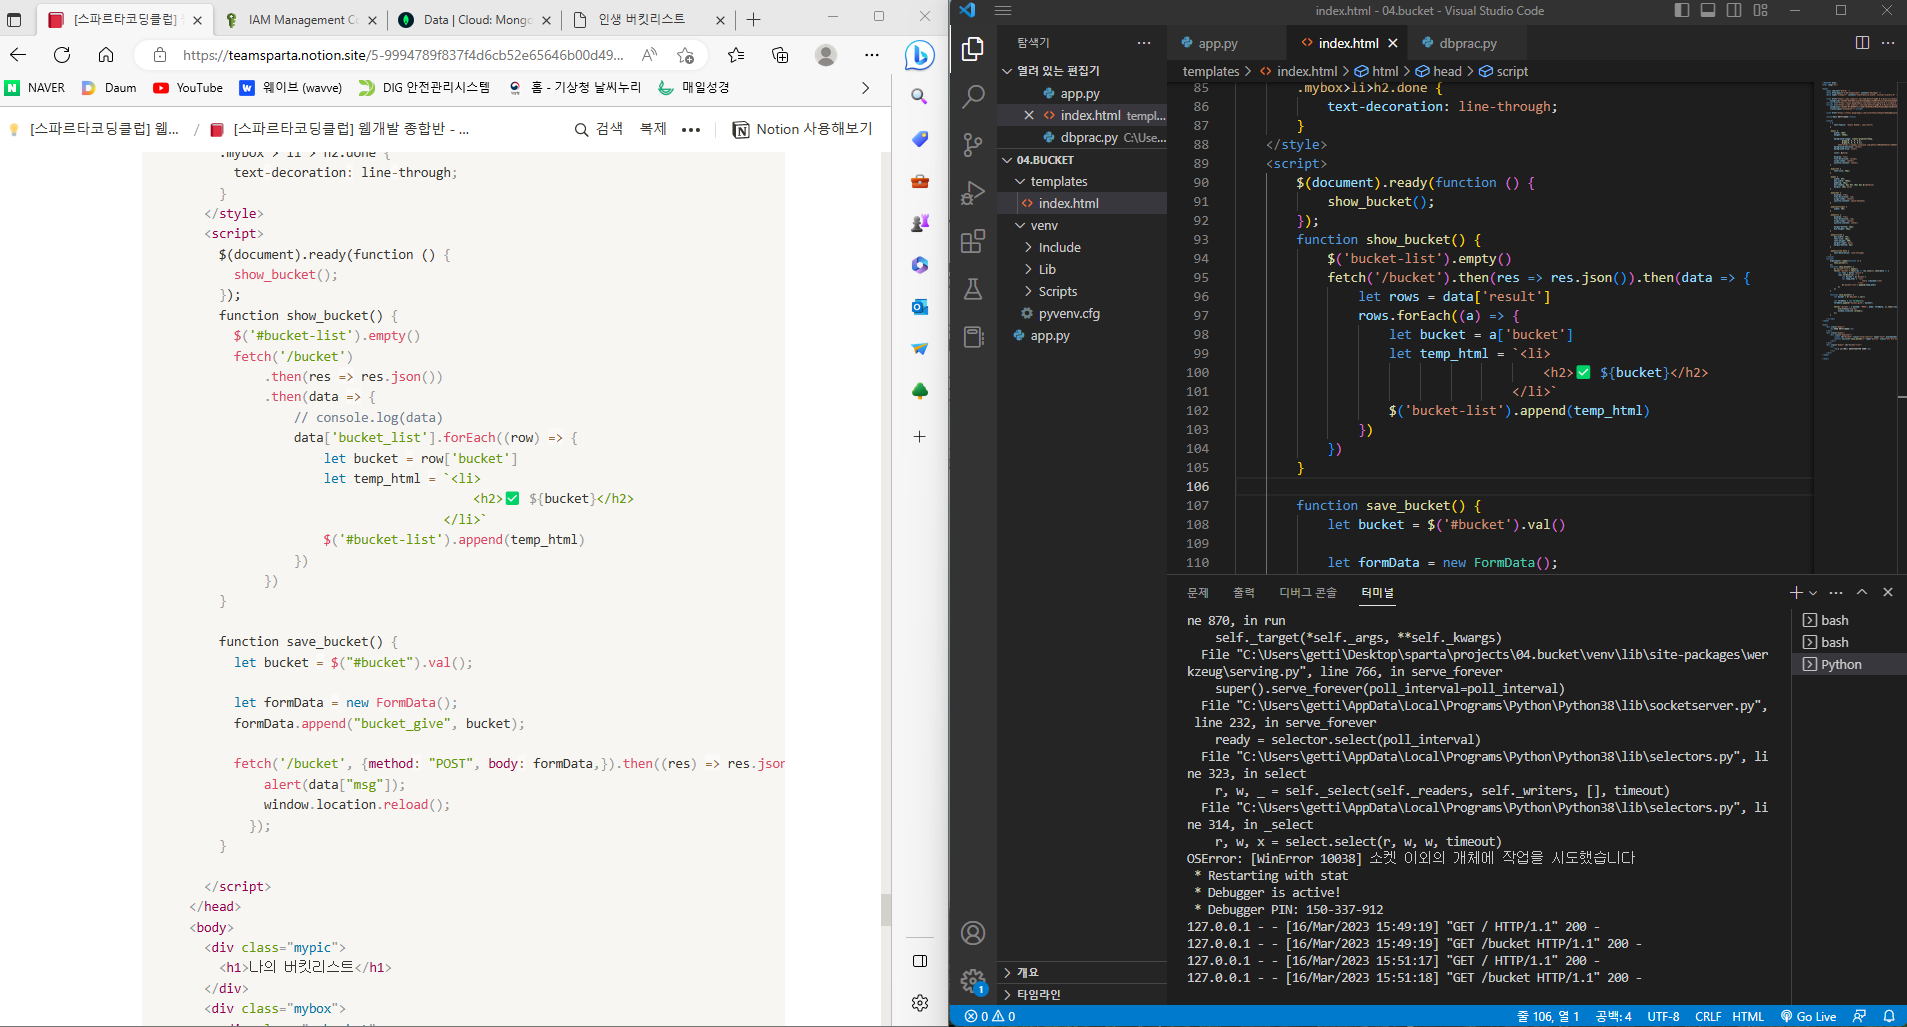Switch to IAM Management browser tab

pos(301,19)
